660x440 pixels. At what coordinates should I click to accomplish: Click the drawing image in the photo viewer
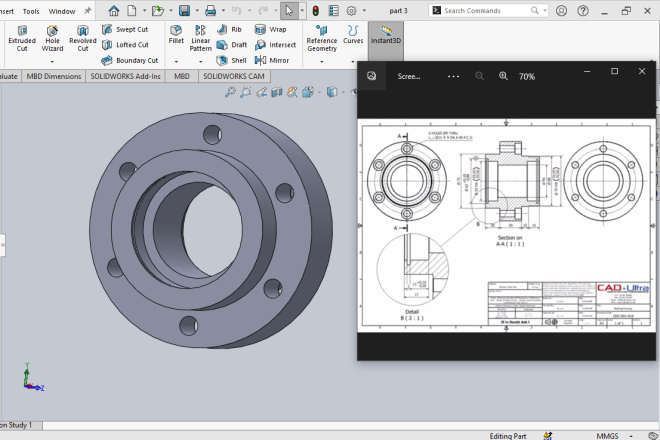coord(507,226)
